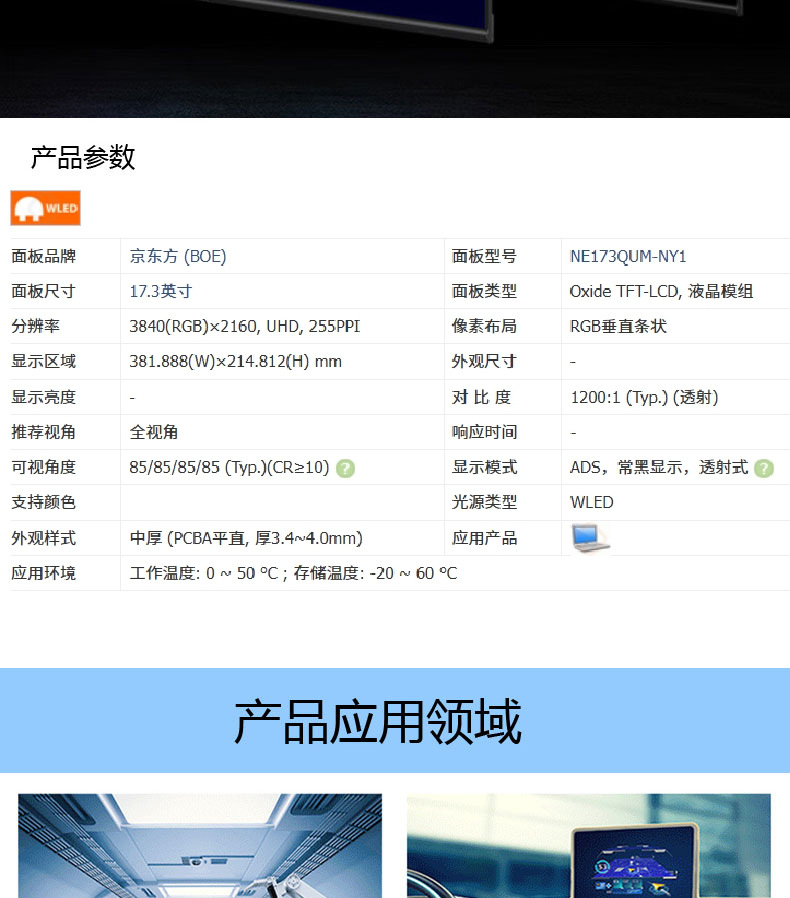Open the 京东方 (BOE) brand link
The height and width of the screenshot is (898, 790).
pyautogui.click(x=178, y=256)
